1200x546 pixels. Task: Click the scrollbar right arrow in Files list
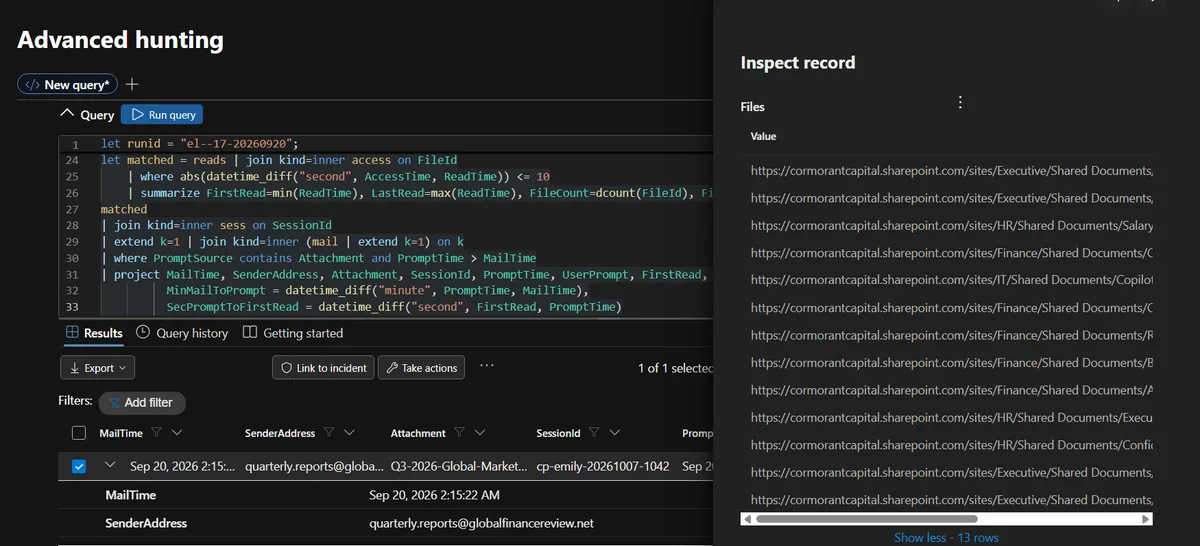point(1147,519)
